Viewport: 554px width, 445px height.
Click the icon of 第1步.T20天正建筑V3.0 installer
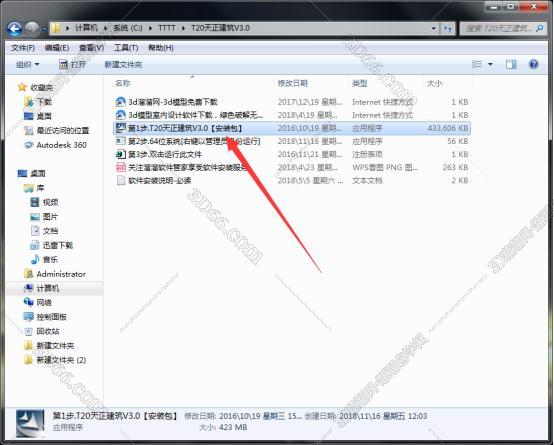point(121,128)
